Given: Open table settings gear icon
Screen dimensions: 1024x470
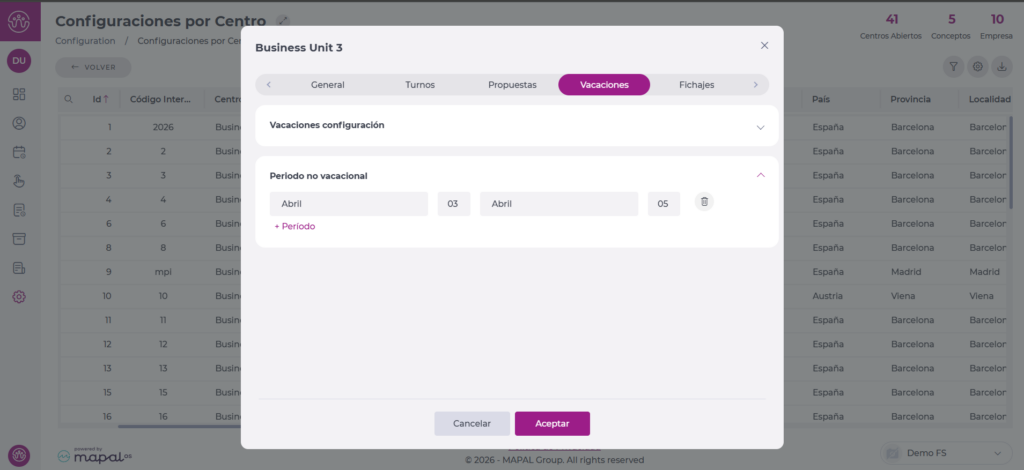Looking at the screenshot, I should point(978,67).
